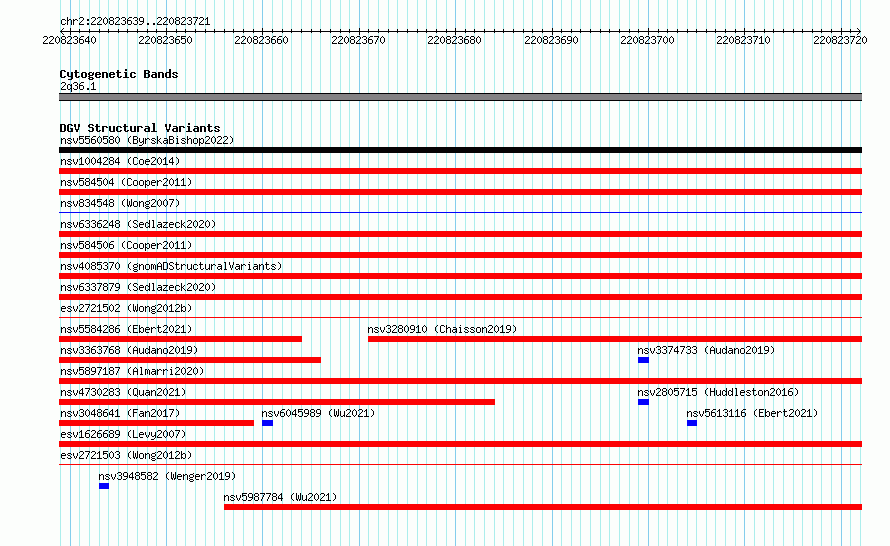Click ruler position 220823720

click(x=840, y=40)
